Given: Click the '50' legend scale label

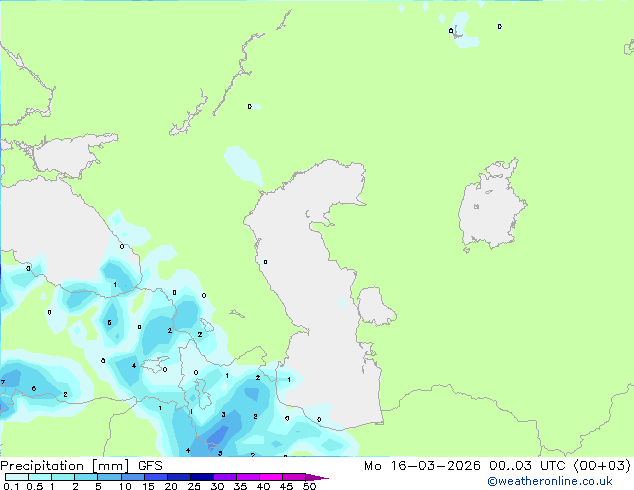Looking at the screenshot, I should coord(310,486).
